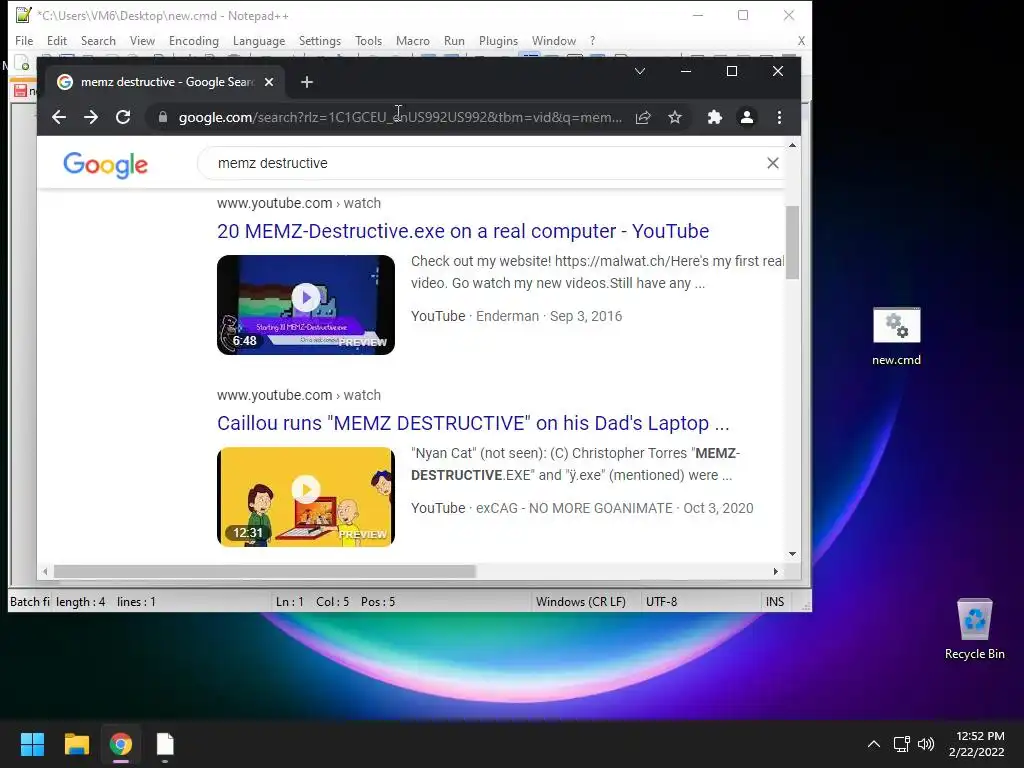Open Notepad++ Settings menu
This screenshot has height=768, width=1024.
click(319, 40)
